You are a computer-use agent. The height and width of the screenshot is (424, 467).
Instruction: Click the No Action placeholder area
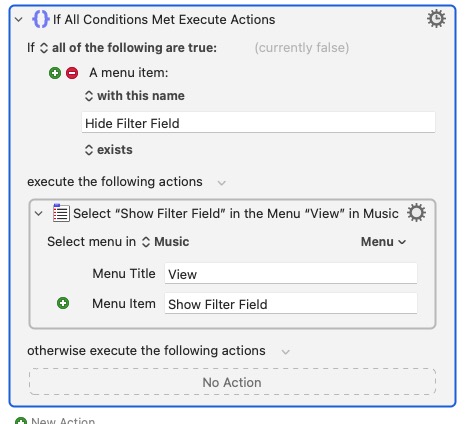click(232, 382)
